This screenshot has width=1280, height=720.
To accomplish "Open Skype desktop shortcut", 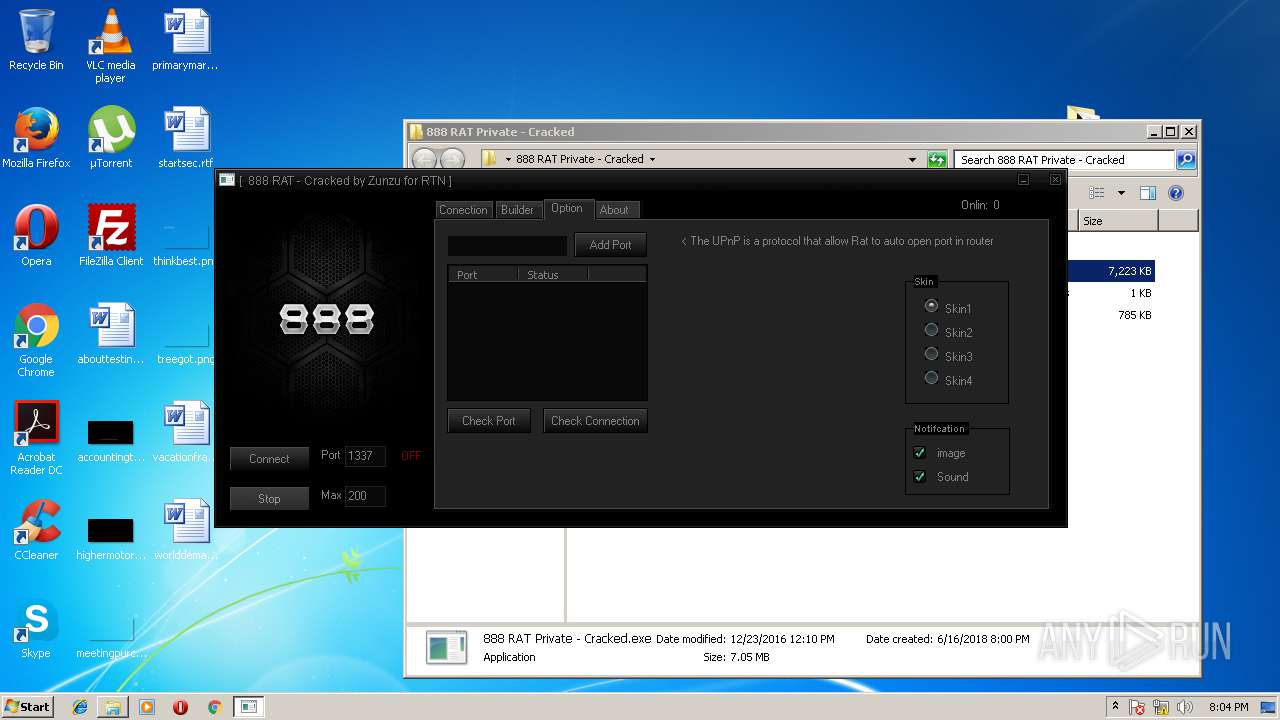I will (36, 628).
